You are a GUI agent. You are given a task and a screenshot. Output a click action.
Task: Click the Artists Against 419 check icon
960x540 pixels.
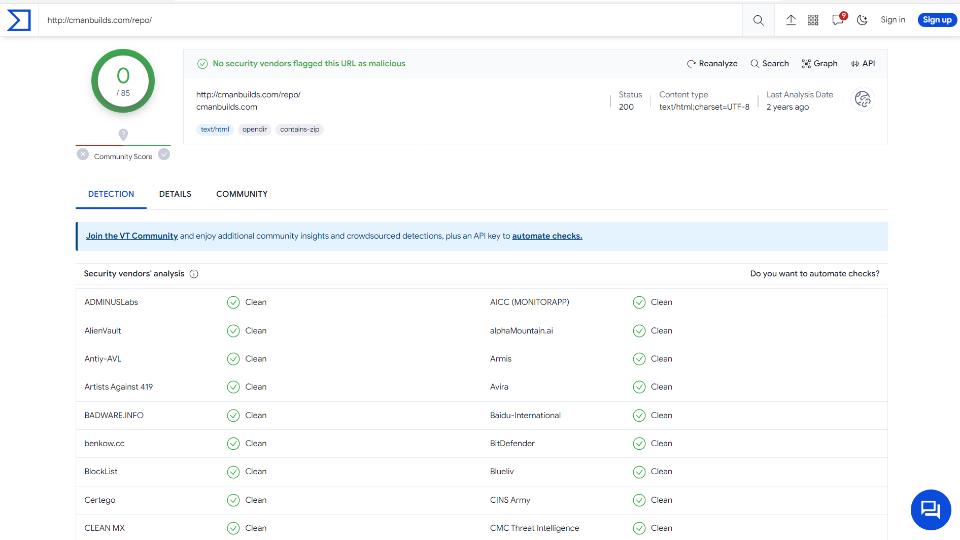[x=233, y=387]
